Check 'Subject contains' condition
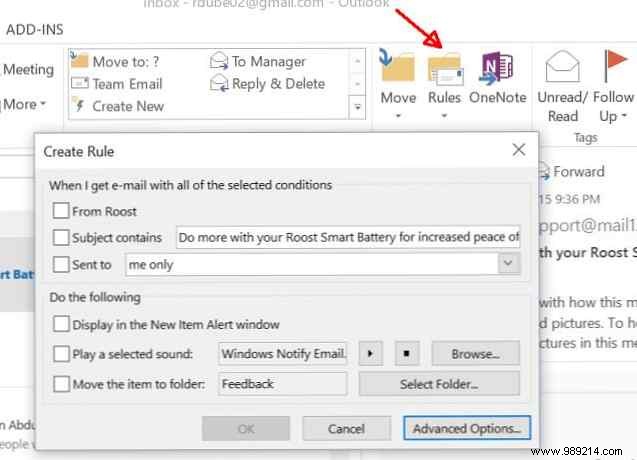The image size is (637, 460). pos(61,237)
